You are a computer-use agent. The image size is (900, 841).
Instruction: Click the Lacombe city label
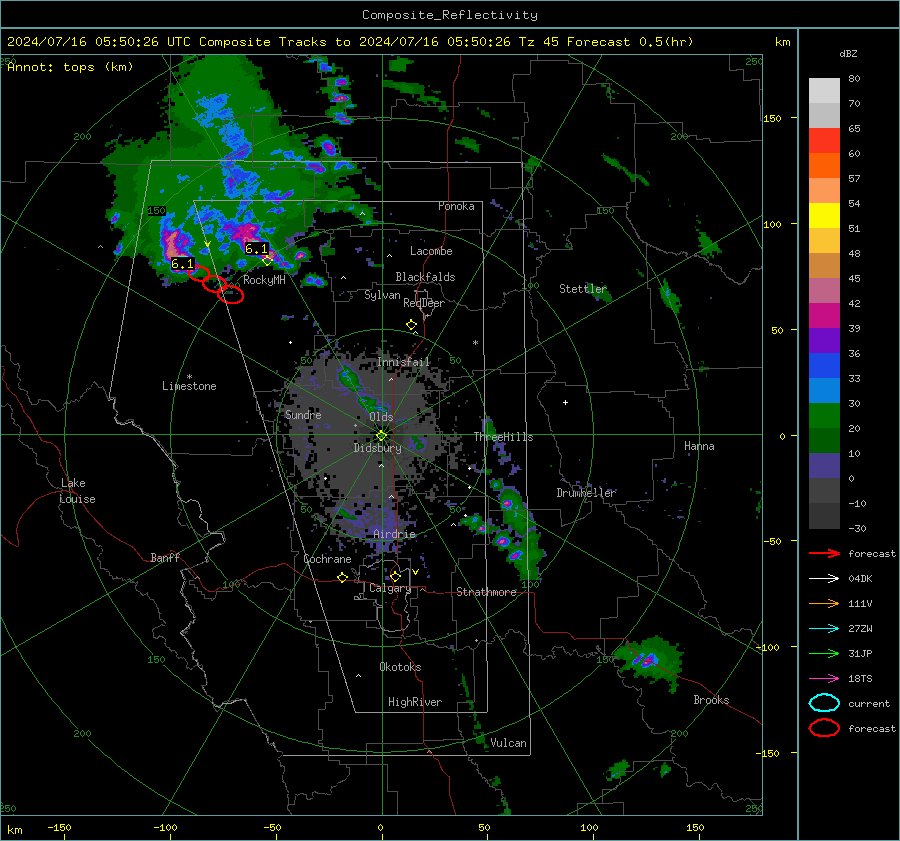[431, 251]
